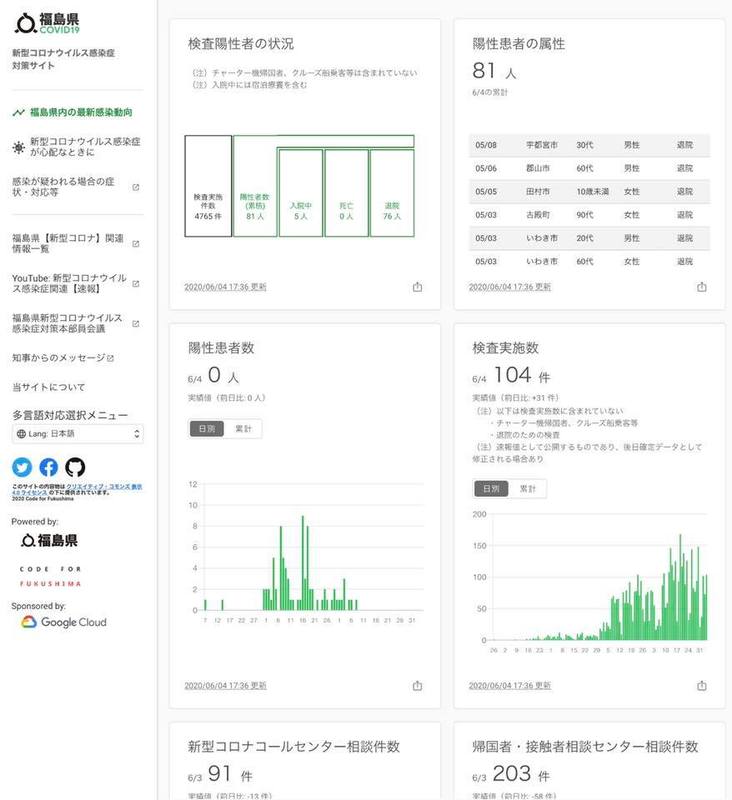The height and width of the screenshot is (800, 732).
Task: Open 新型コロナウイルス感染症が心配なときに menu item
Action: pyautogui.click(x=78, y=147)
